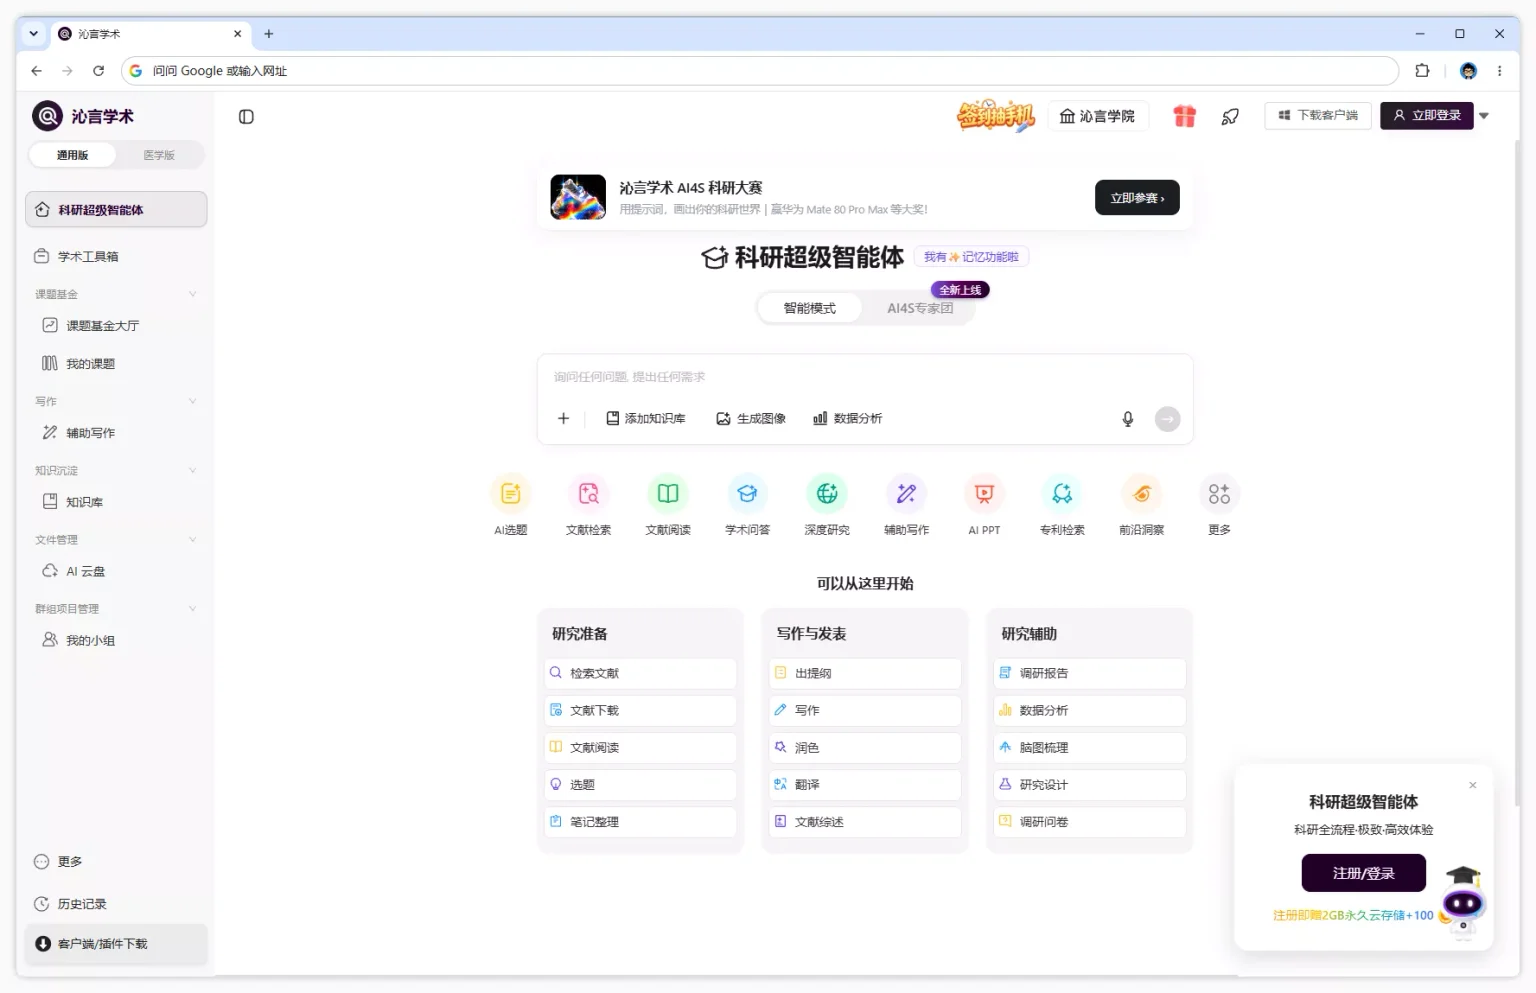Collapse the 群组项目管理 sidebar section

coord(193,608)
